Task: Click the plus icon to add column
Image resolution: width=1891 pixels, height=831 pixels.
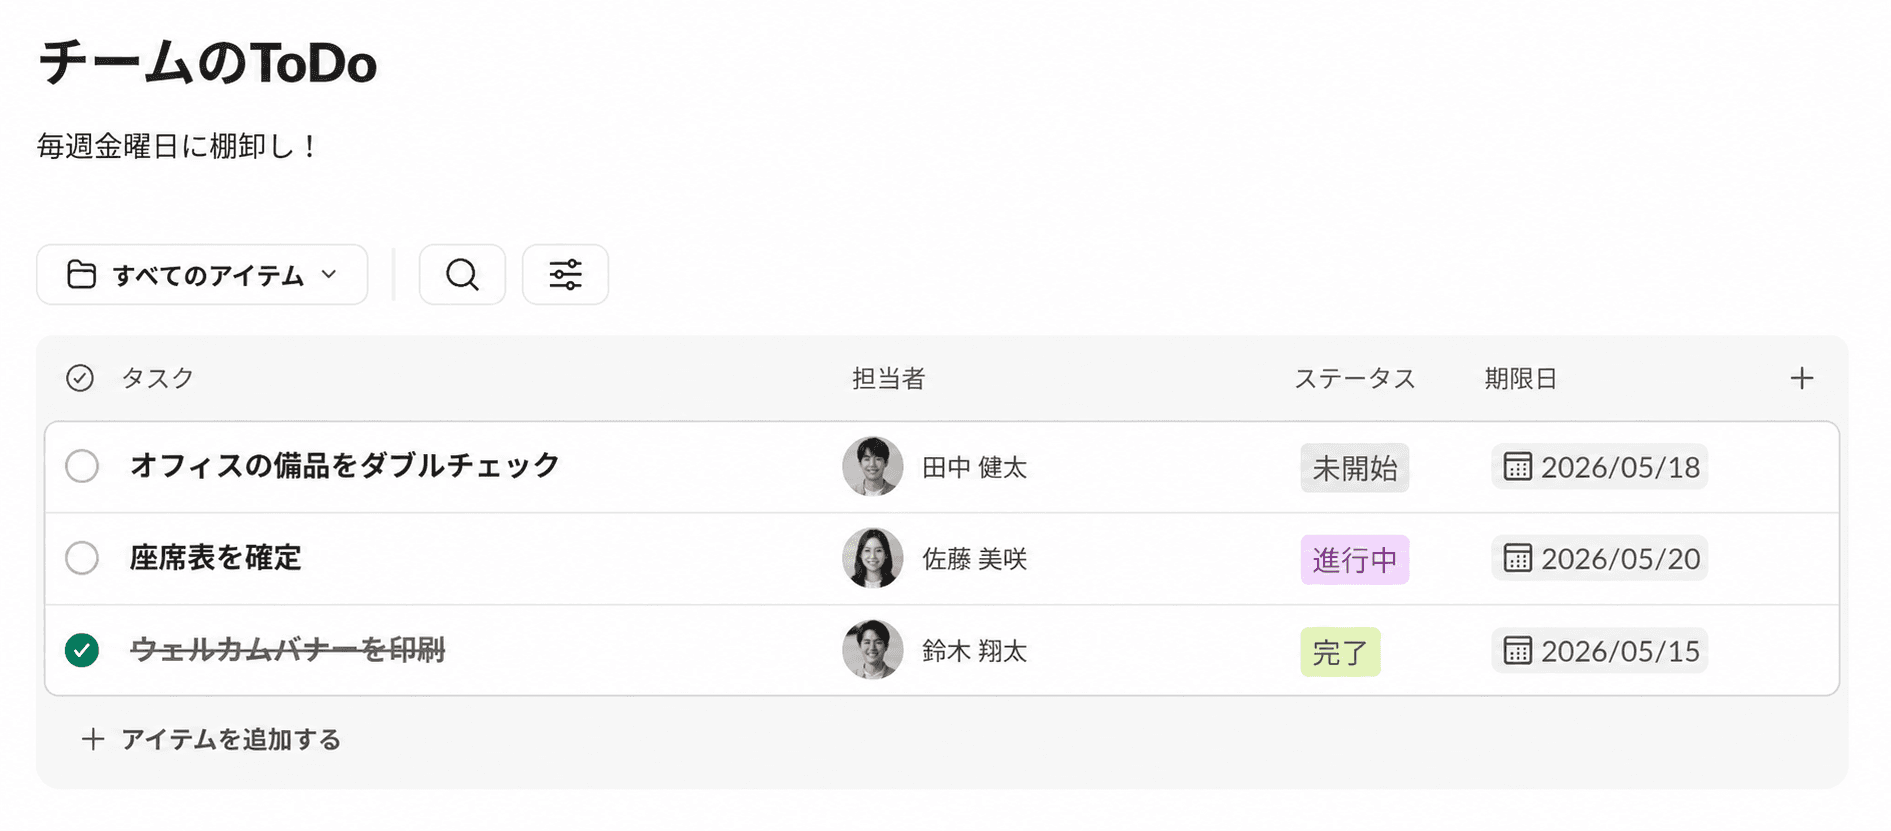Action: [x=1801, y=378]
